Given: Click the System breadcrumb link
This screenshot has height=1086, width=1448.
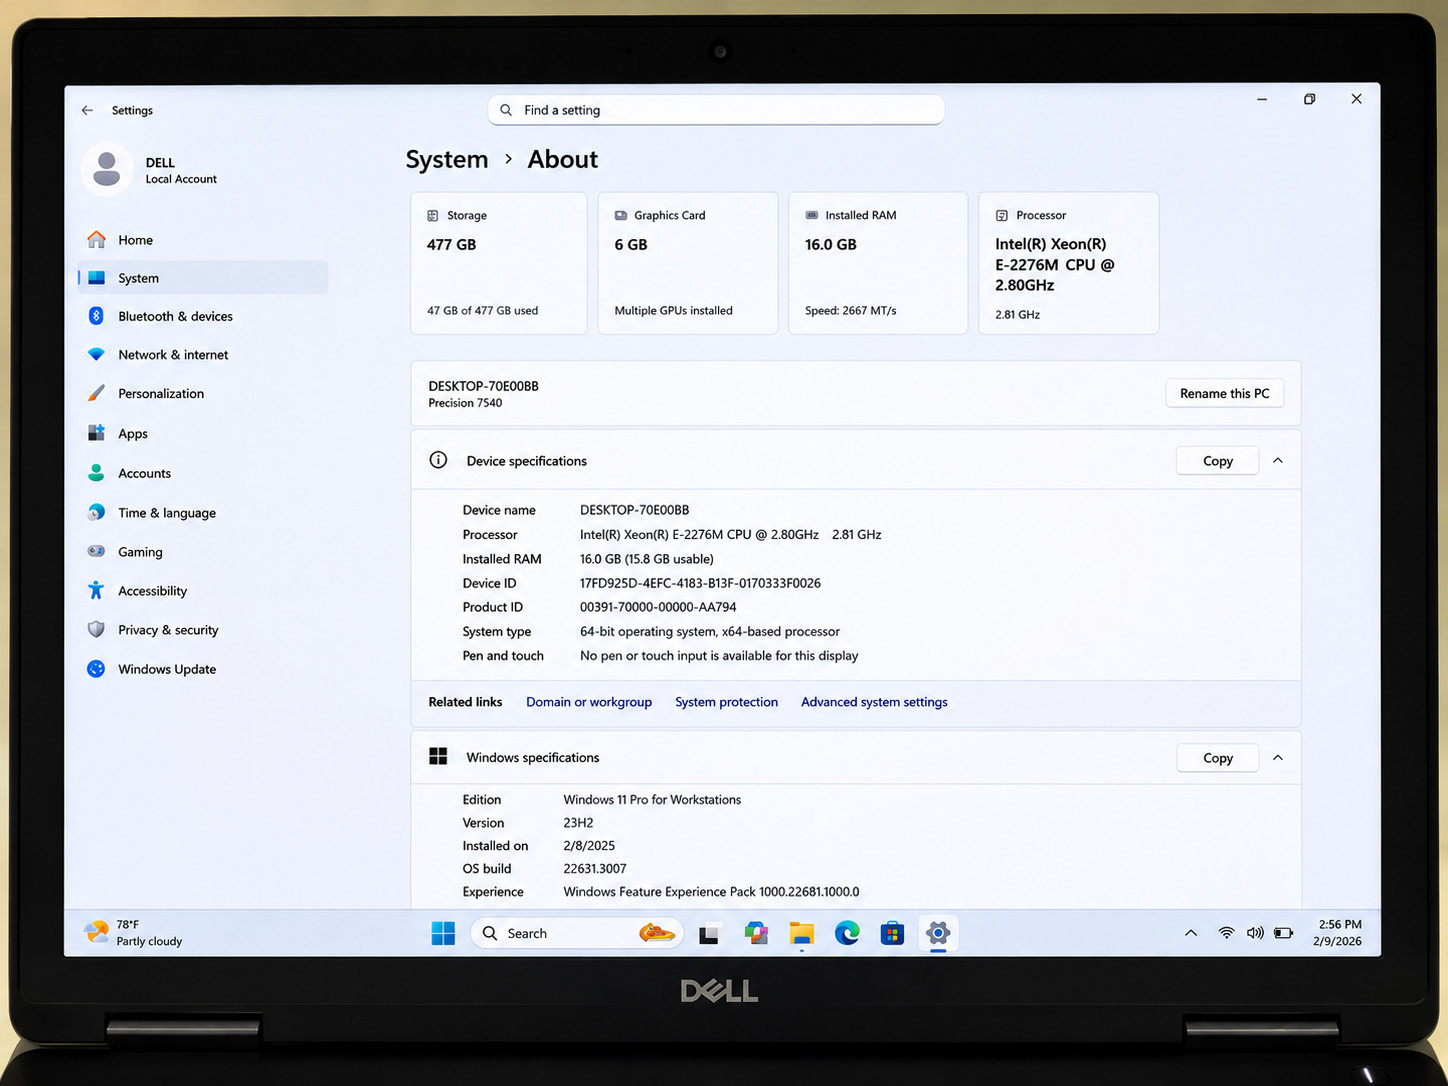Looking at the screenshot, I should [447, 159].
